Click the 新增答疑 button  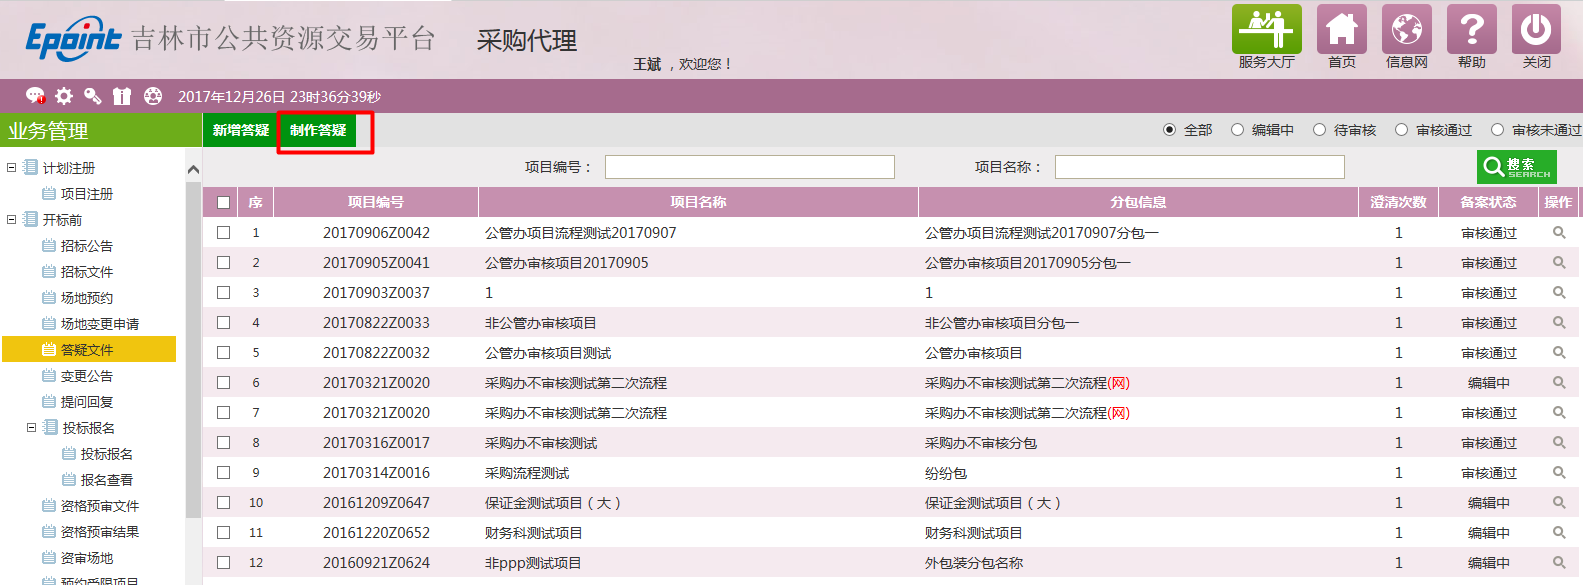tap(240, 130)
